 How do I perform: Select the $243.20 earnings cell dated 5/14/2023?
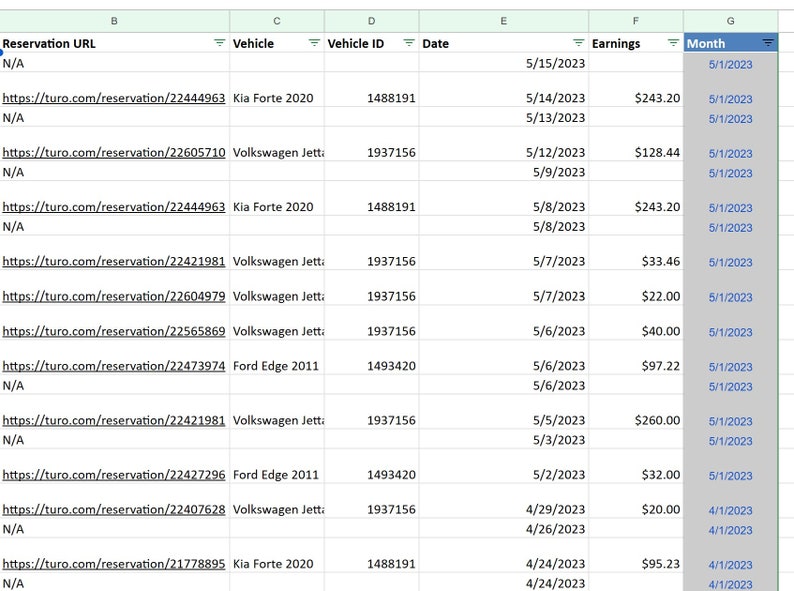tap(636, 90)
